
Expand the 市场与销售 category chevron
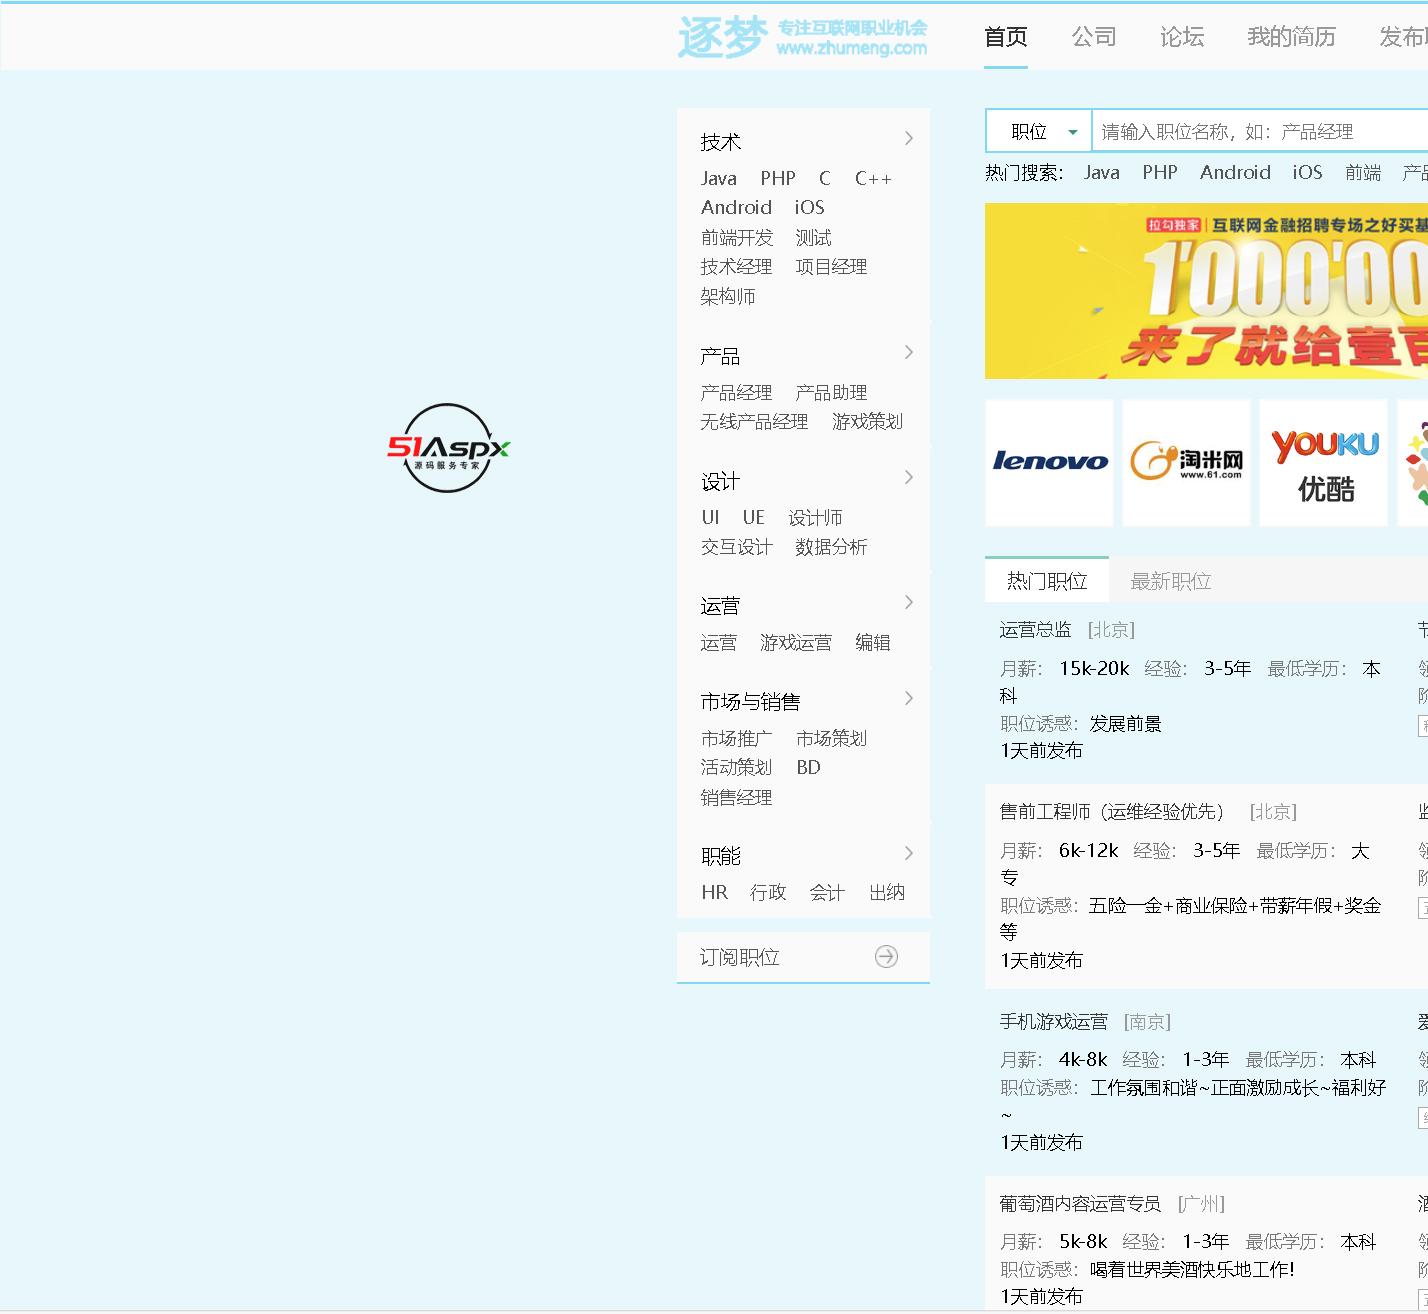[908, 699]
